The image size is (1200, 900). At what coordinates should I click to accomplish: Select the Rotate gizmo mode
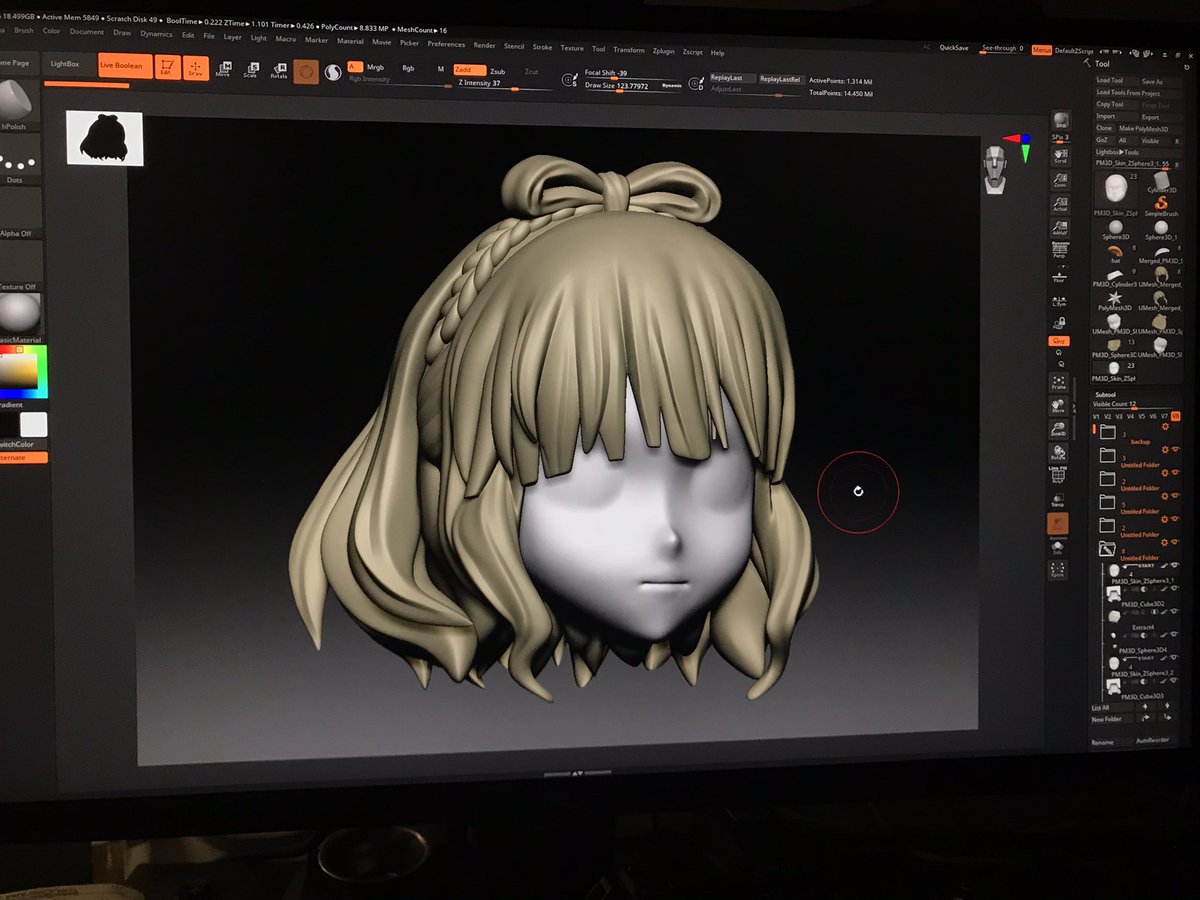tap(278, 71)
